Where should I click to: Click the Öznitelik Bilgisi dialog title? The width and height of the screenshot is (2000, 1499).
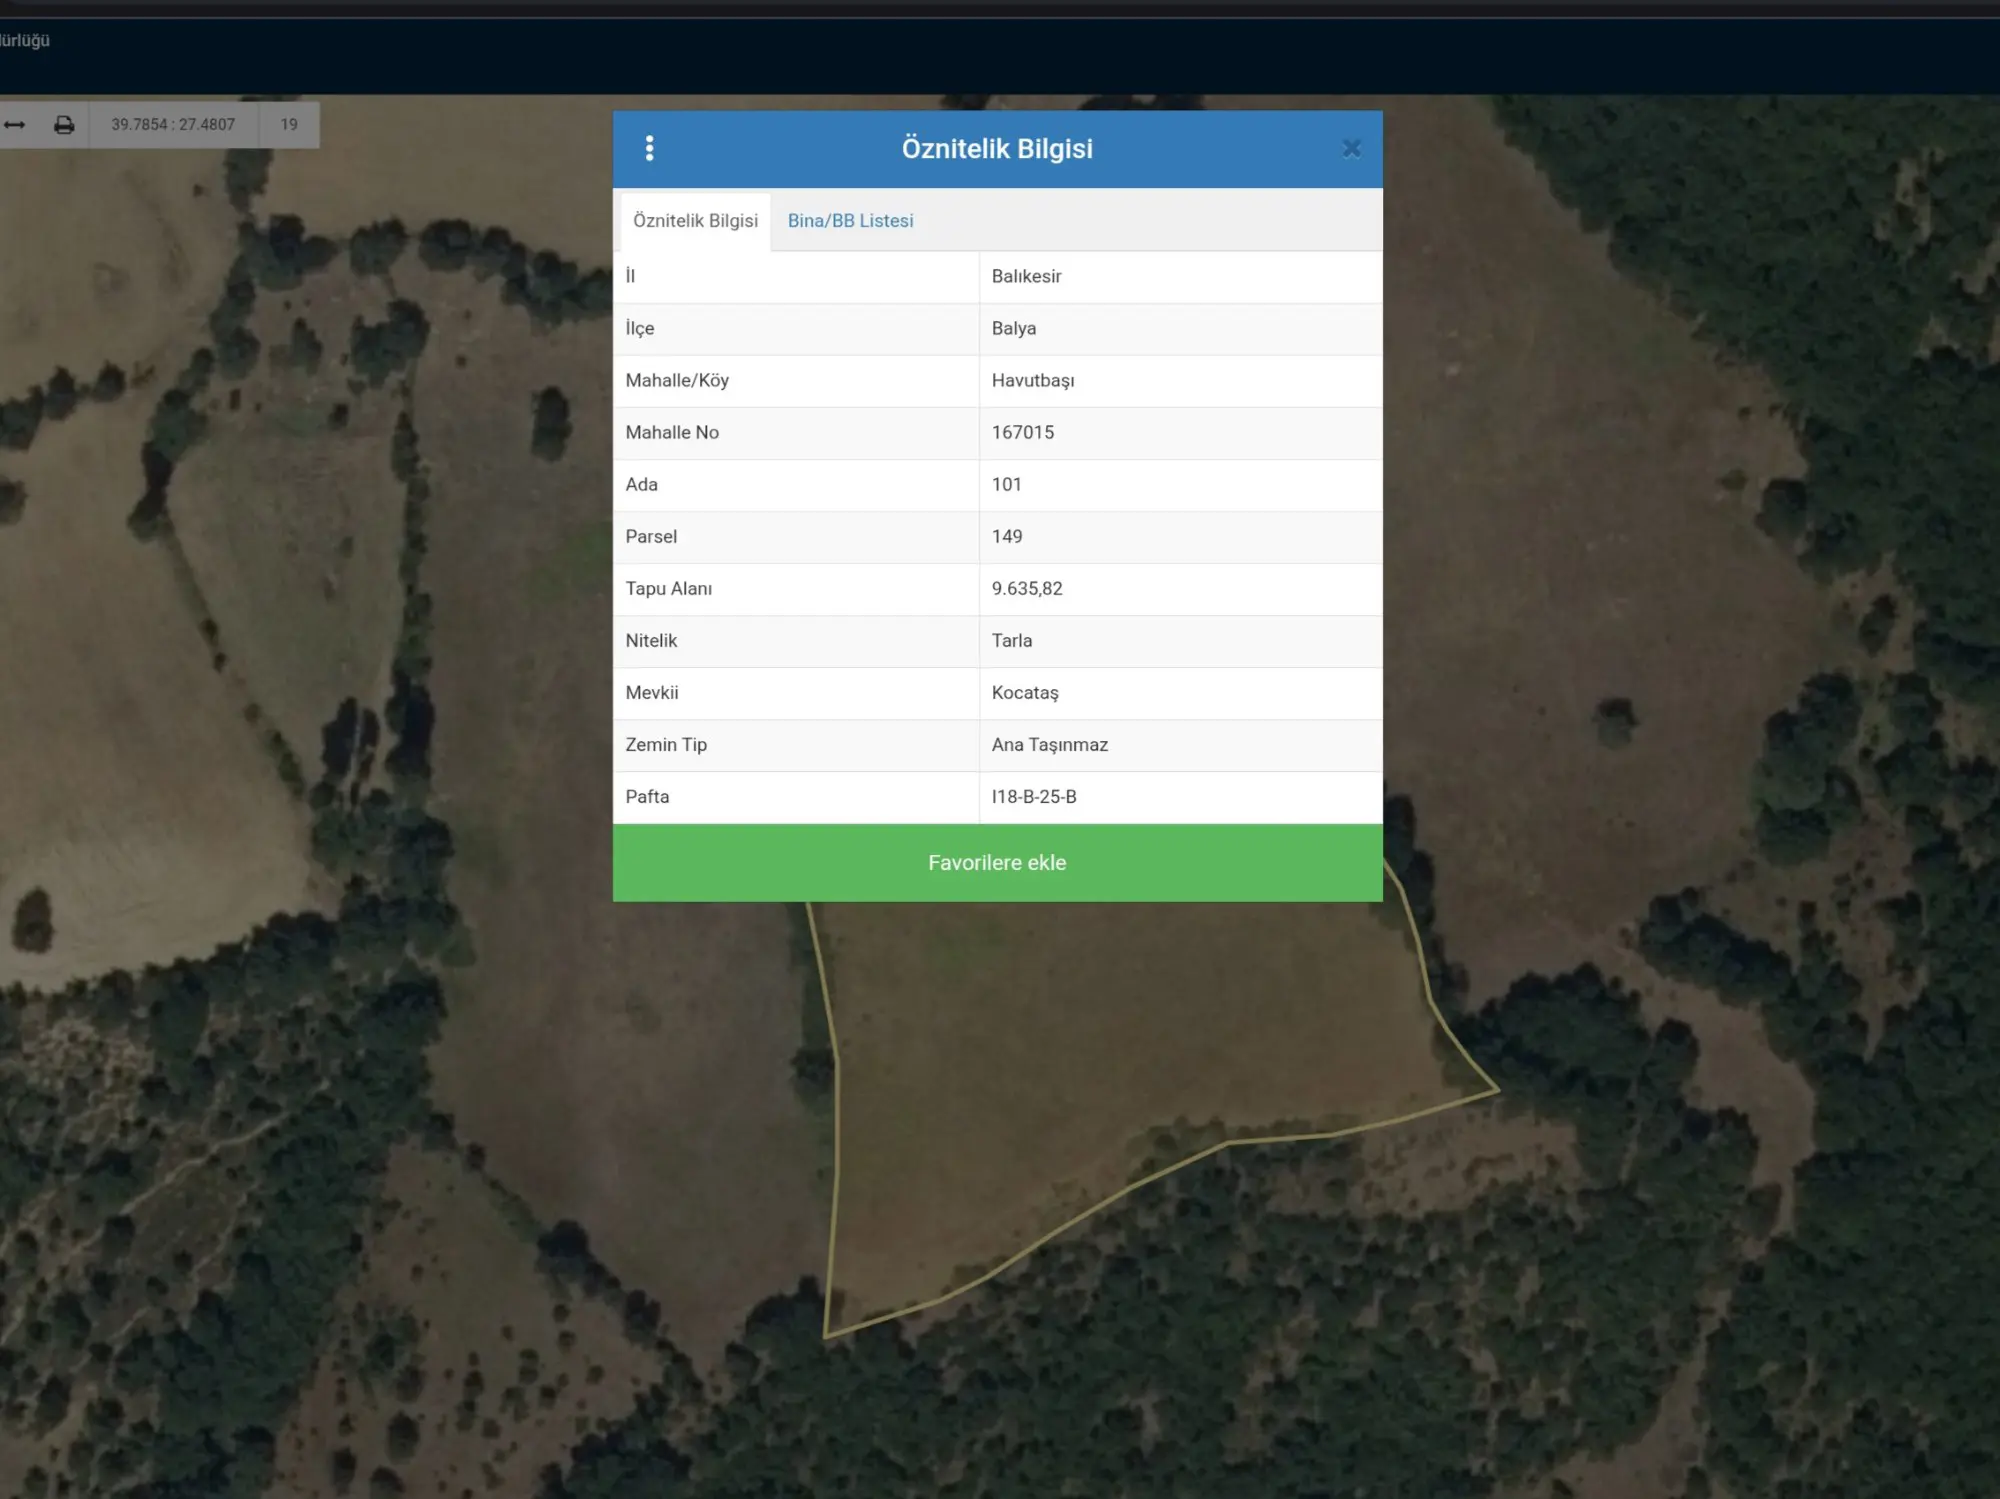tap(997, 148)
